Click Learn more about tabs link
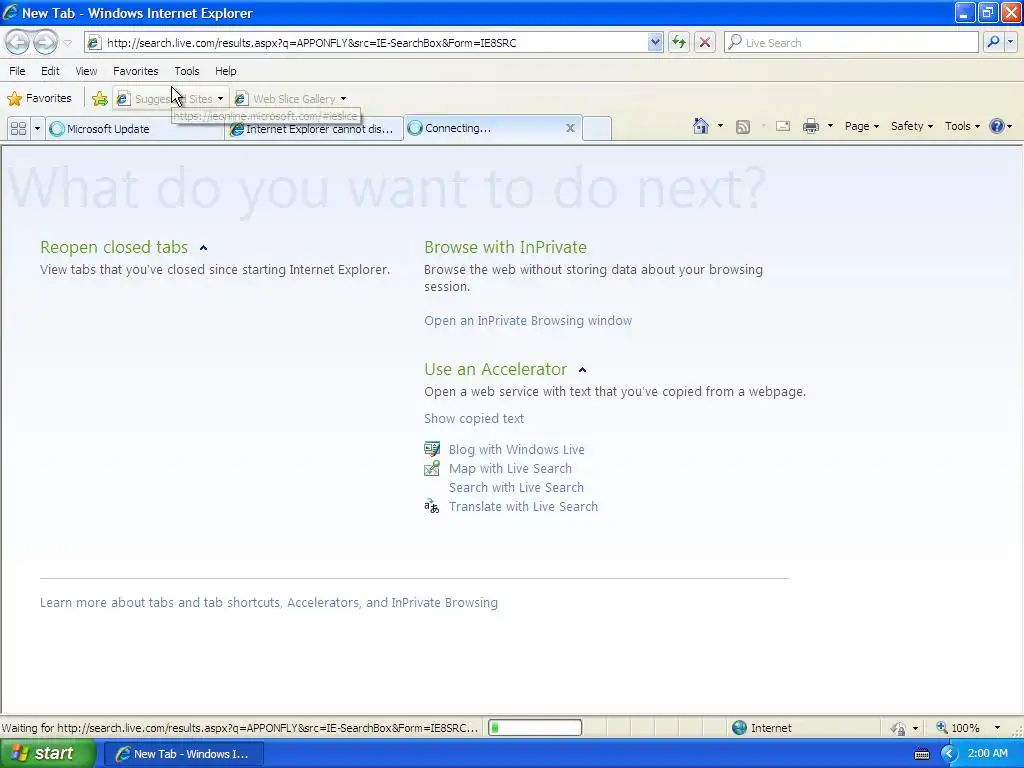Screen dimensions: 1024x768 [268, 602]
